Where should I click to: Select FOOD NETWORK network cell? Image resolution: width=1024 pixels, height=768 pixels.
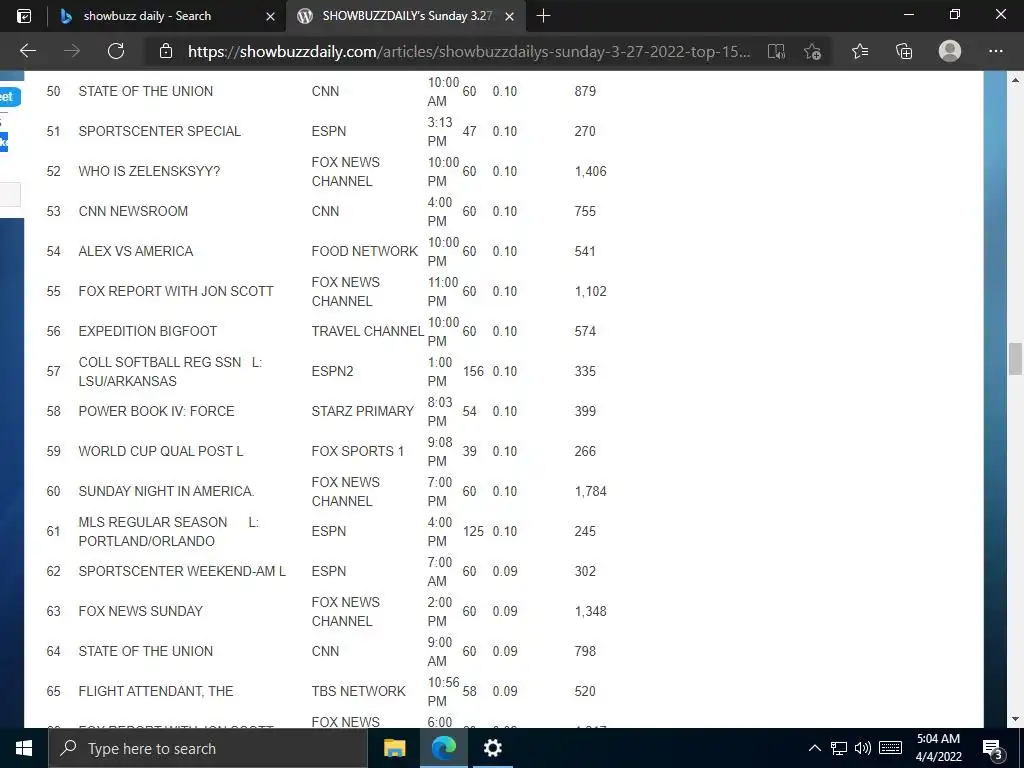[364, 251]
